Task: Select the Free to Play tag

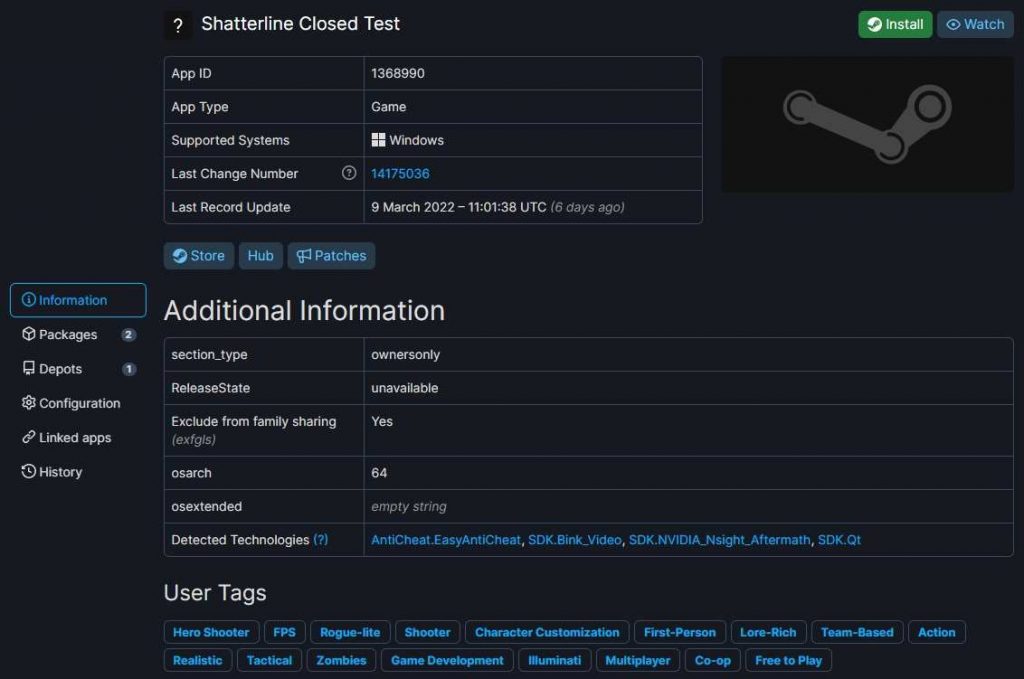Action: (x=788, y=660)
